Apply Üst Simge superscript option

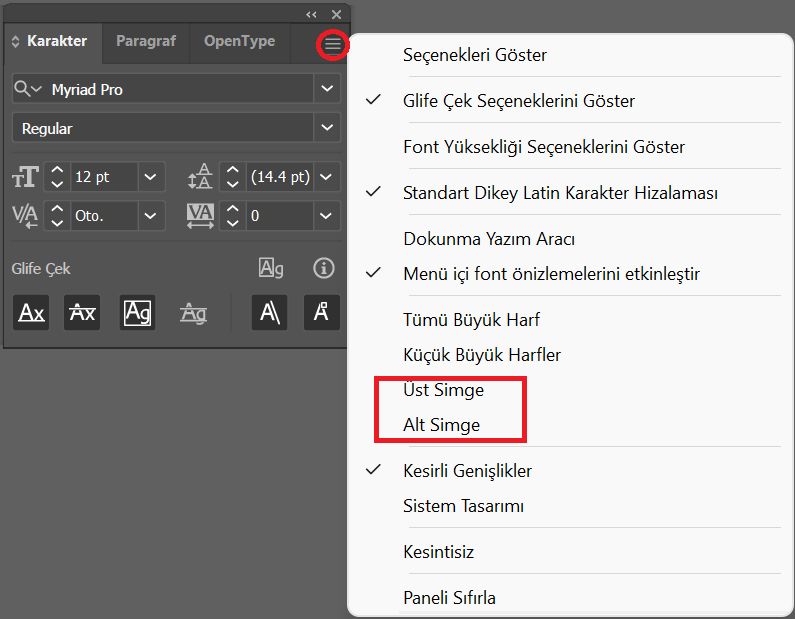(x=570, y=390)
